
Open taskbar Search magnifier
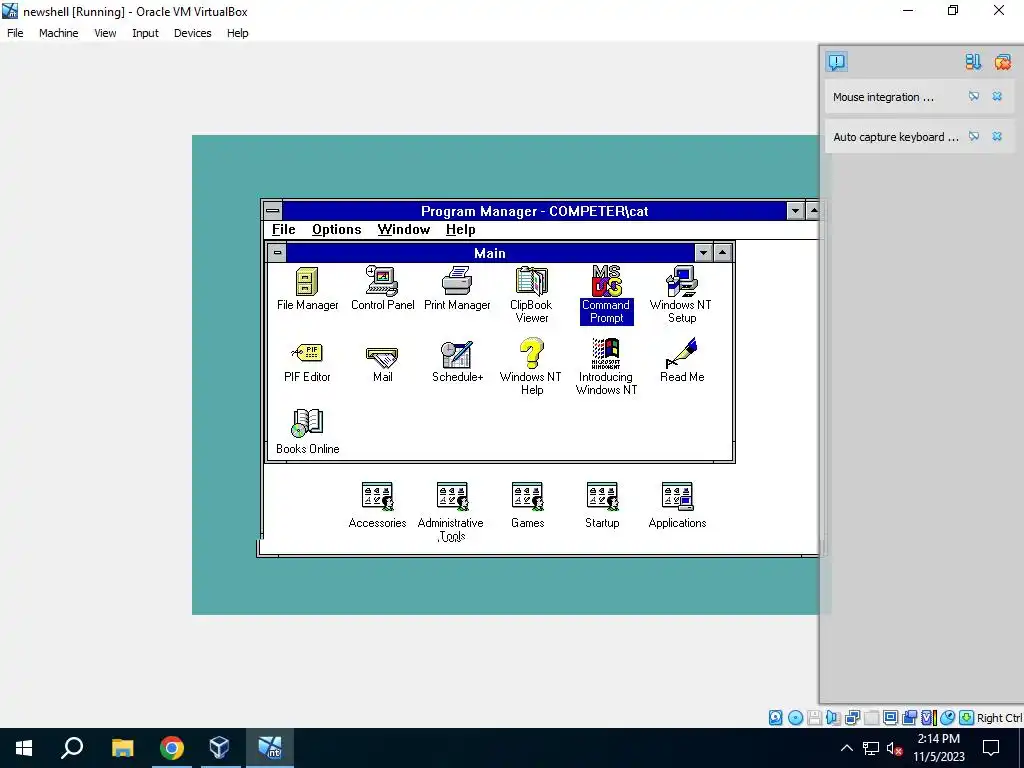point(72,748)
